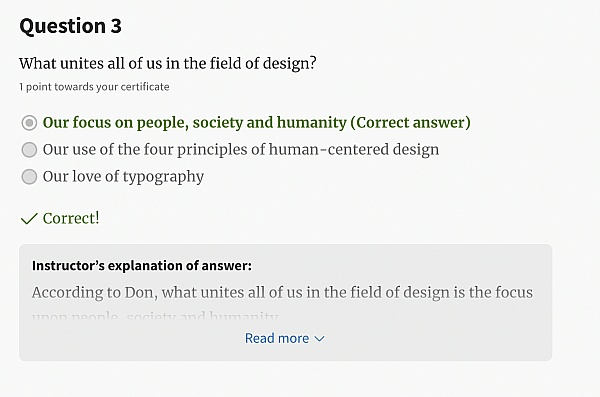Click the "Instructor's explanation of answer" heading
Viewport: 600px width, 397px height.
[x=142, y=266]
